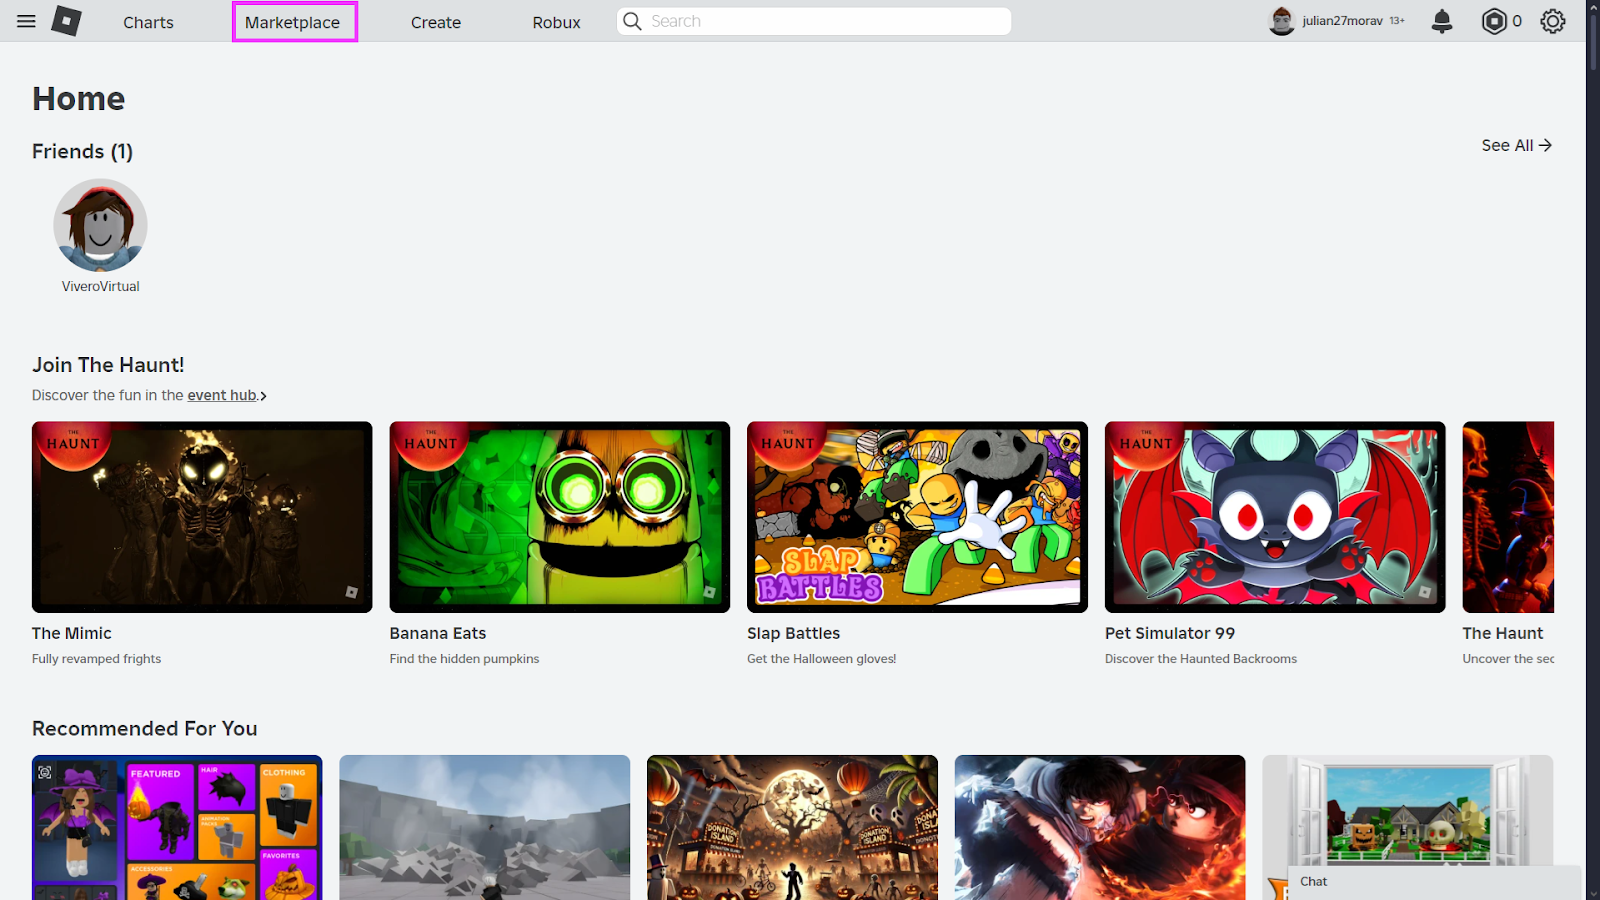
Task: Open recommended gray rubble game thumbnail
Action: (485, 827)
